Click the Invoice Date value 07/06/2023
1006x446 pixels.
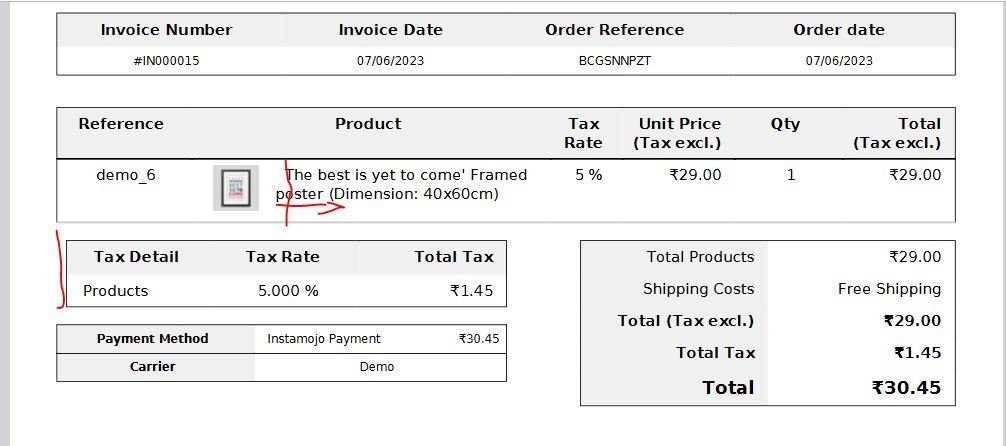click(390, 61)
